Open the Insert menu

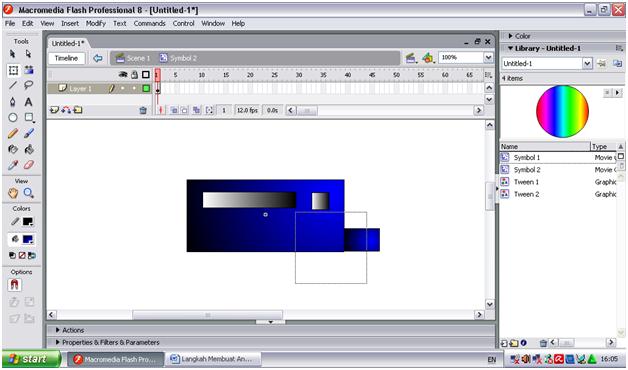click(x=70, y=24)
